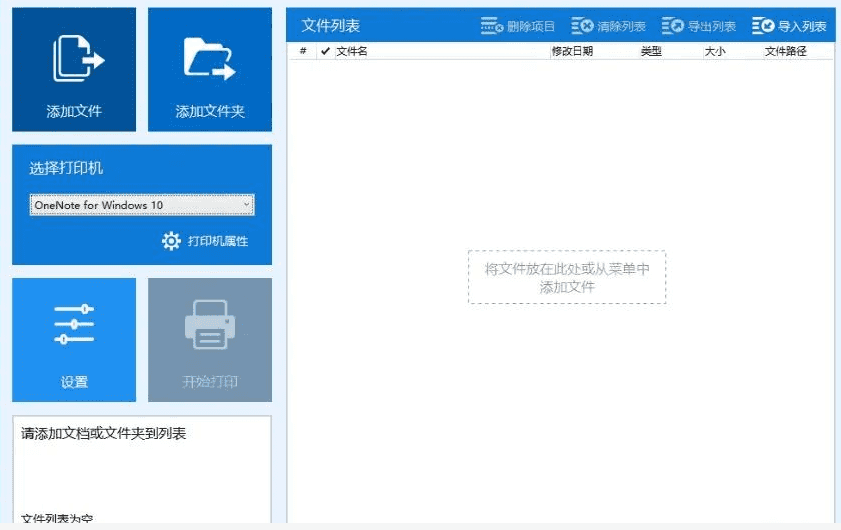Click the 开始打印 (Start Print) tile

pos(210,340)
